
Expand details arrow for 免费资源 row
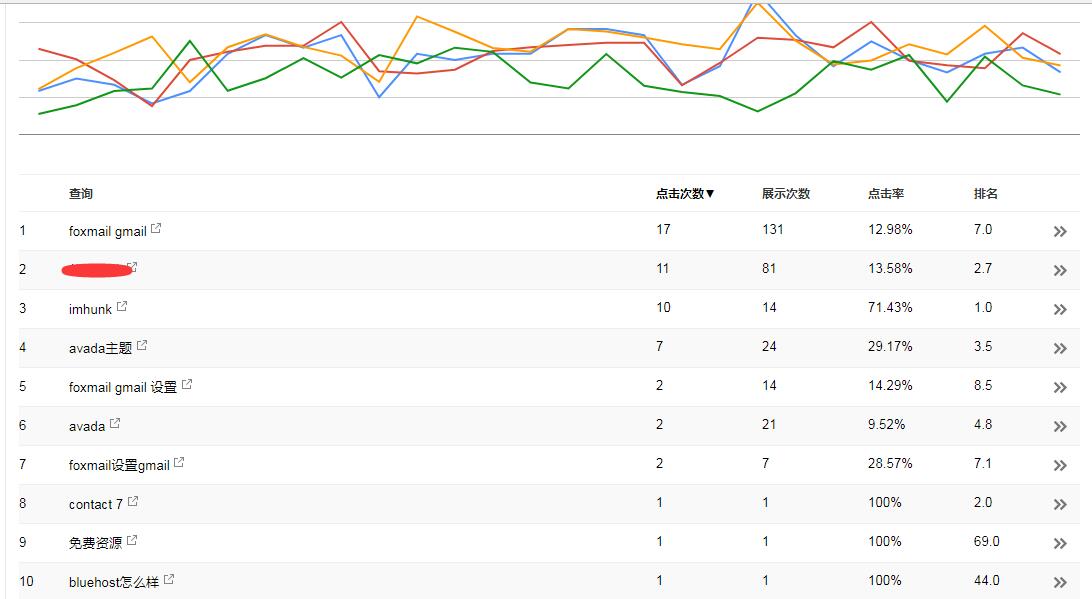(1060, 543)
